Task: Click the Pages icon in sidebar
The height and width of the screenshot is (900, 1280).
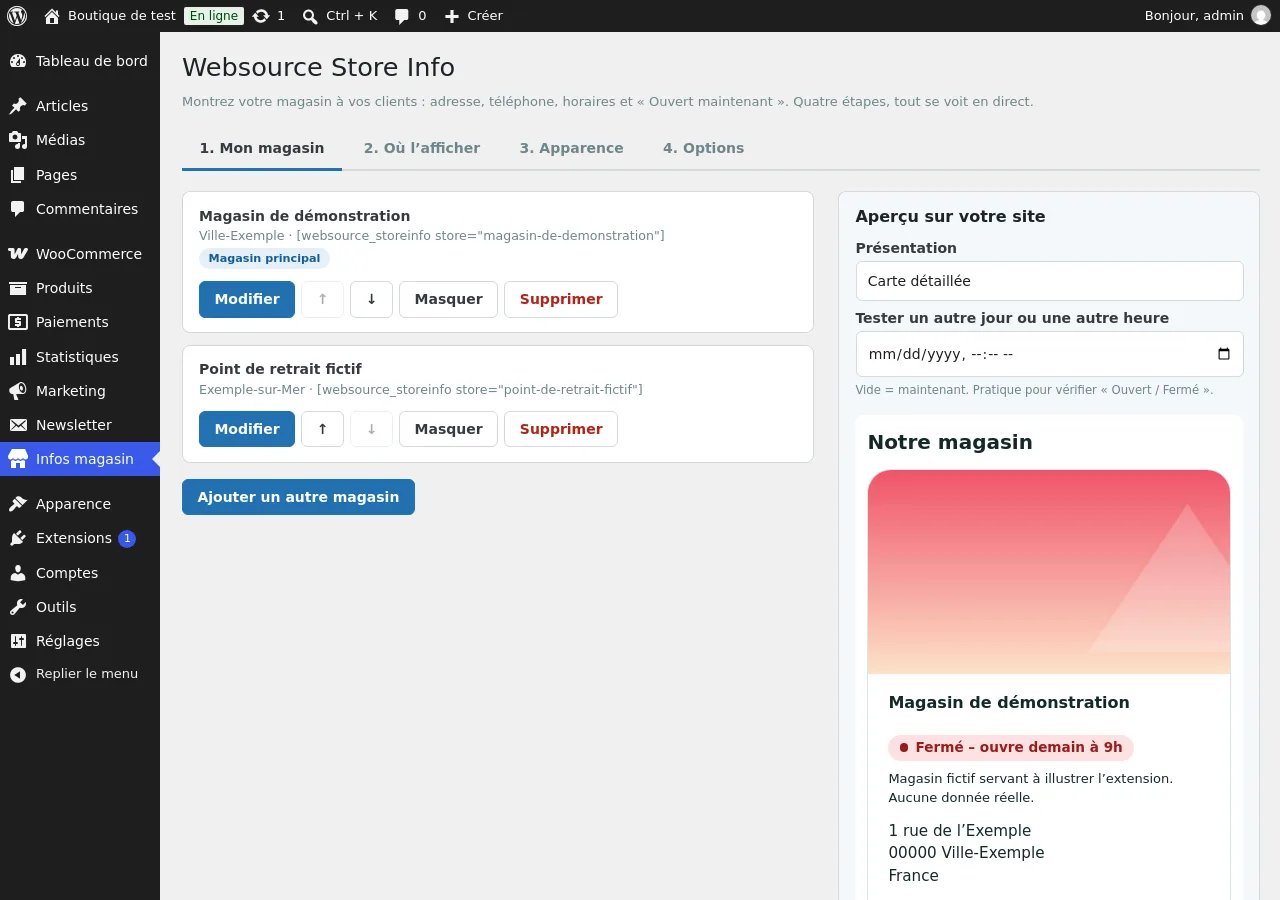Action: [x=18, y=175]
